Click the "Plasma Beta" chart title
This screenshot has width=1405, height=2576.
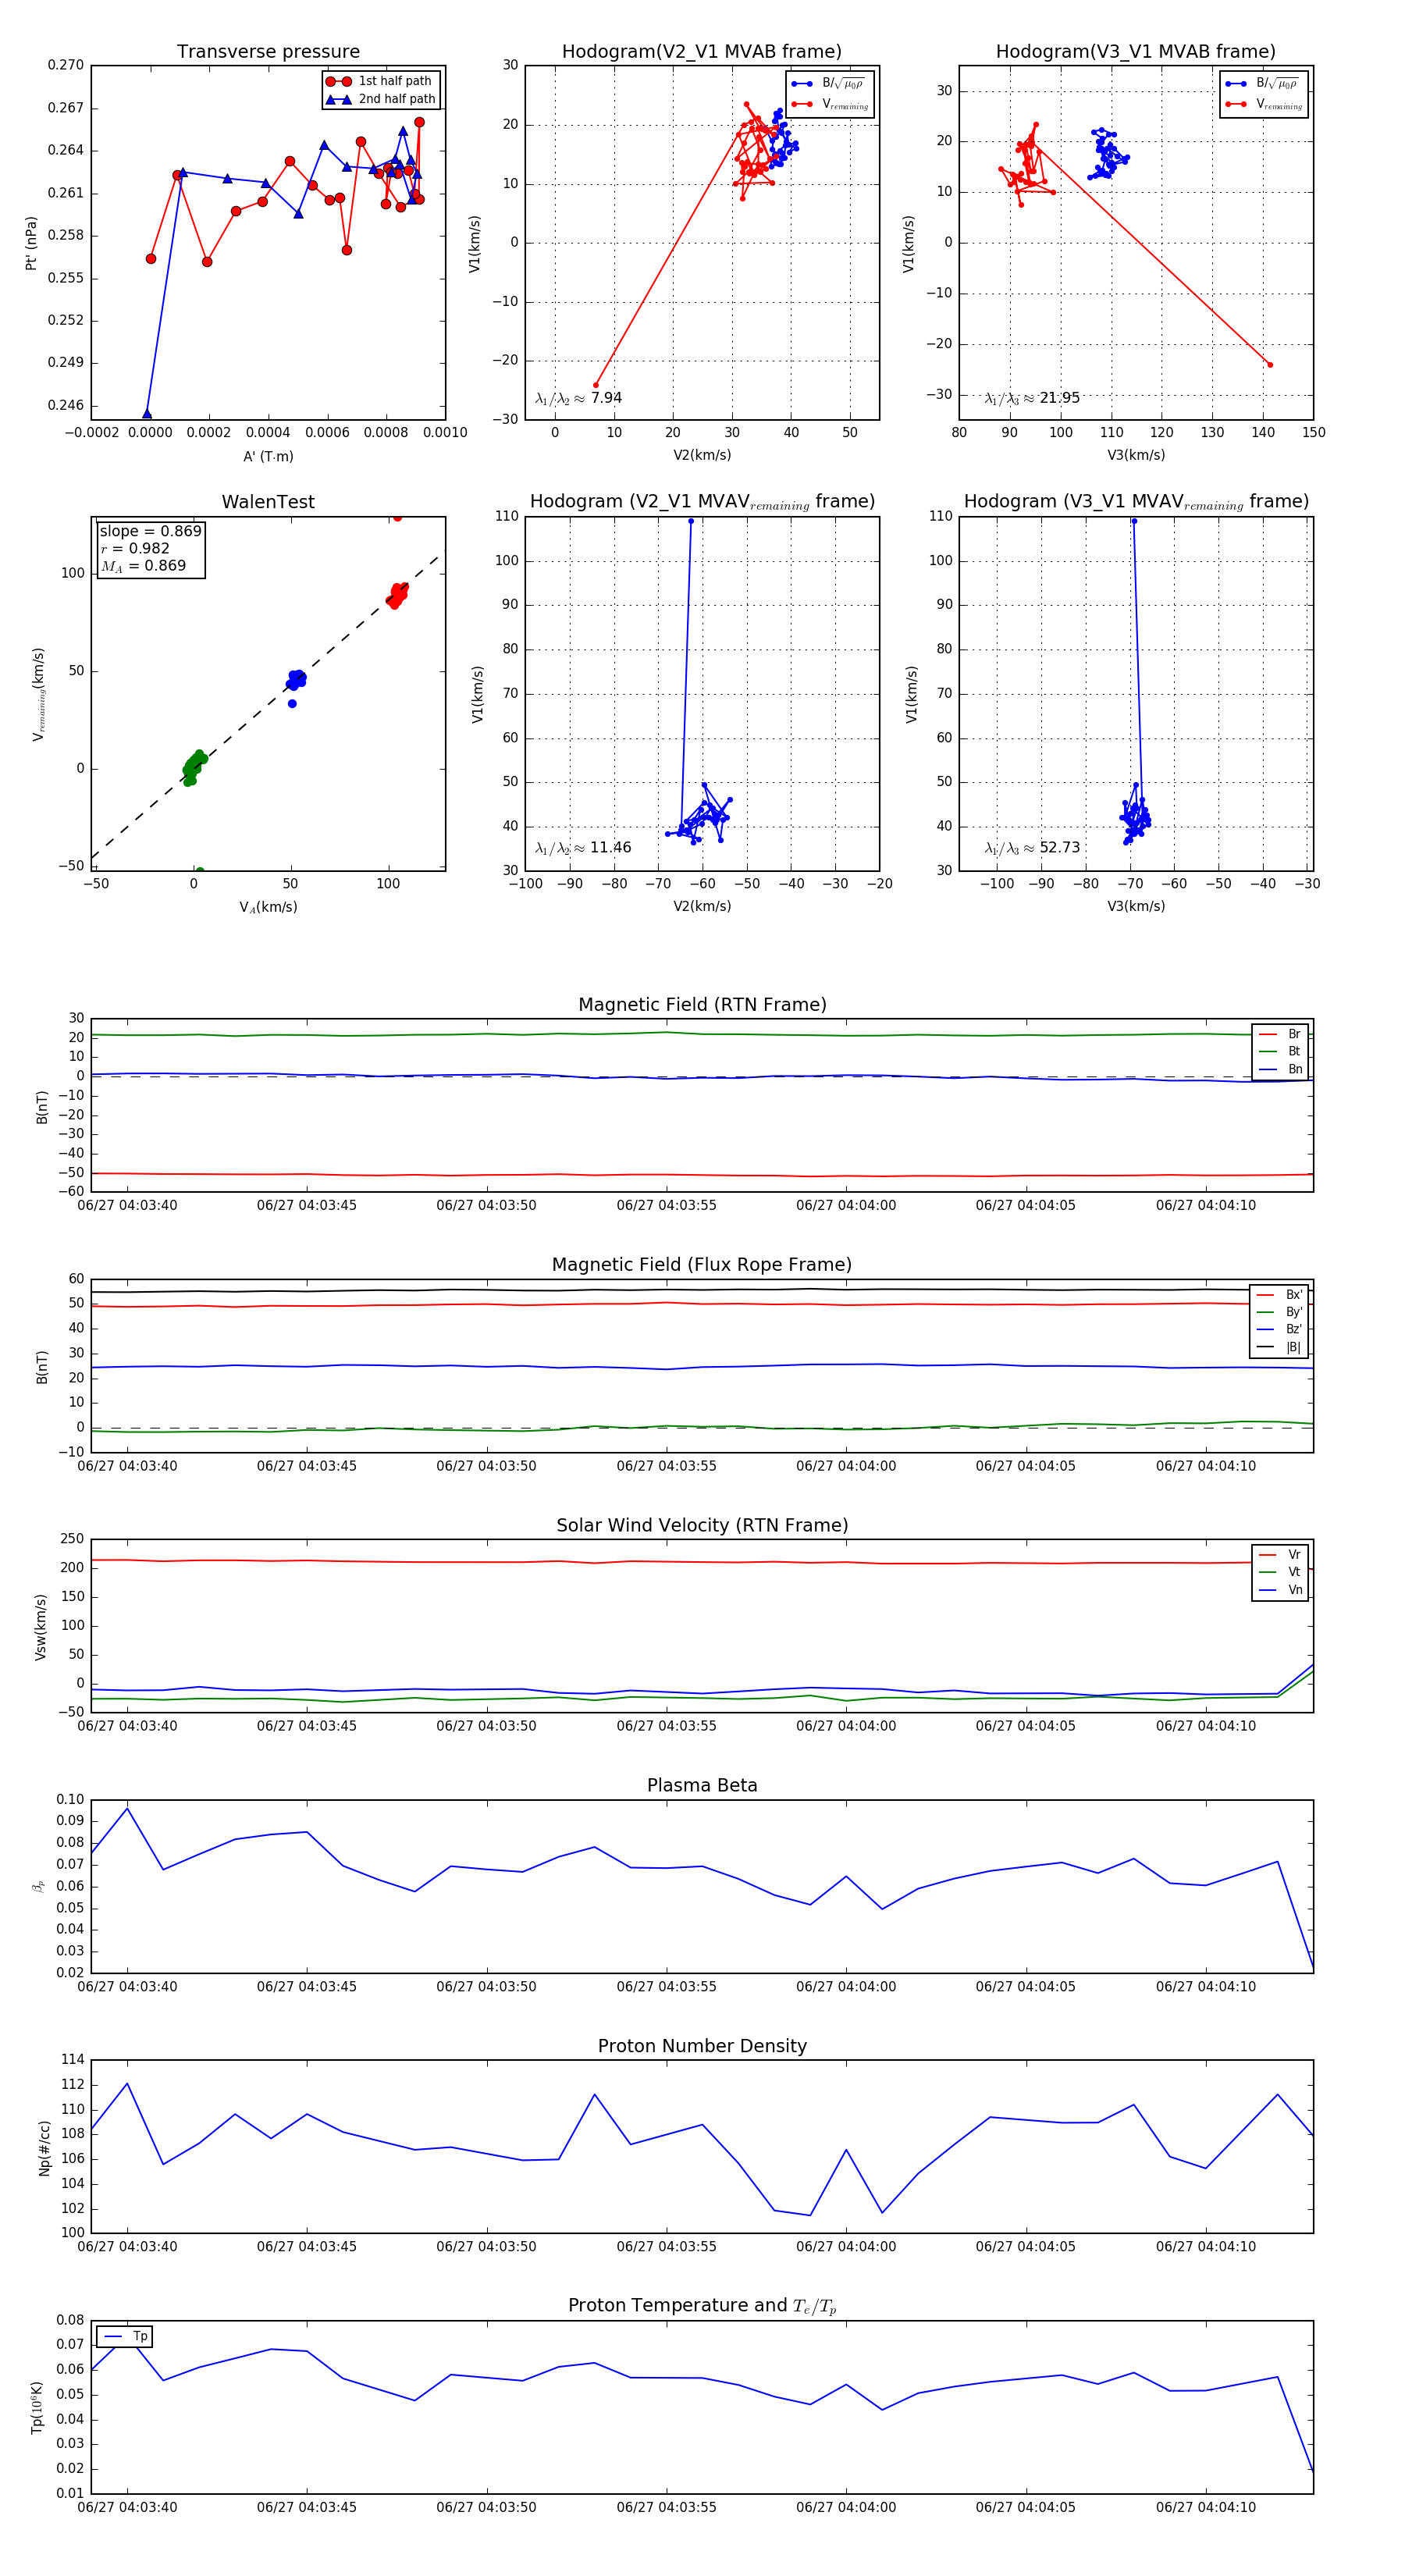(x=702, y=1786)
